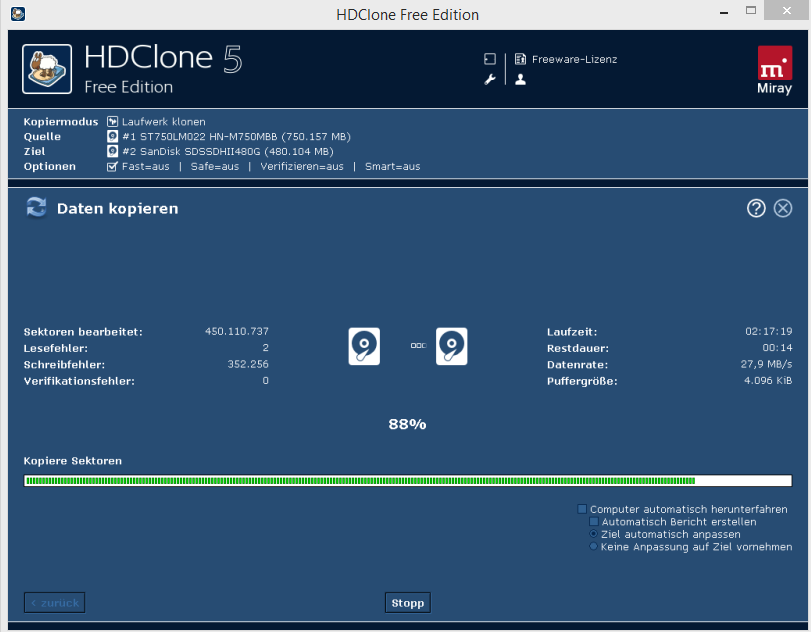811x632 pixels.
Task: Click the Ziel drive icon
Action: [112, 151]
